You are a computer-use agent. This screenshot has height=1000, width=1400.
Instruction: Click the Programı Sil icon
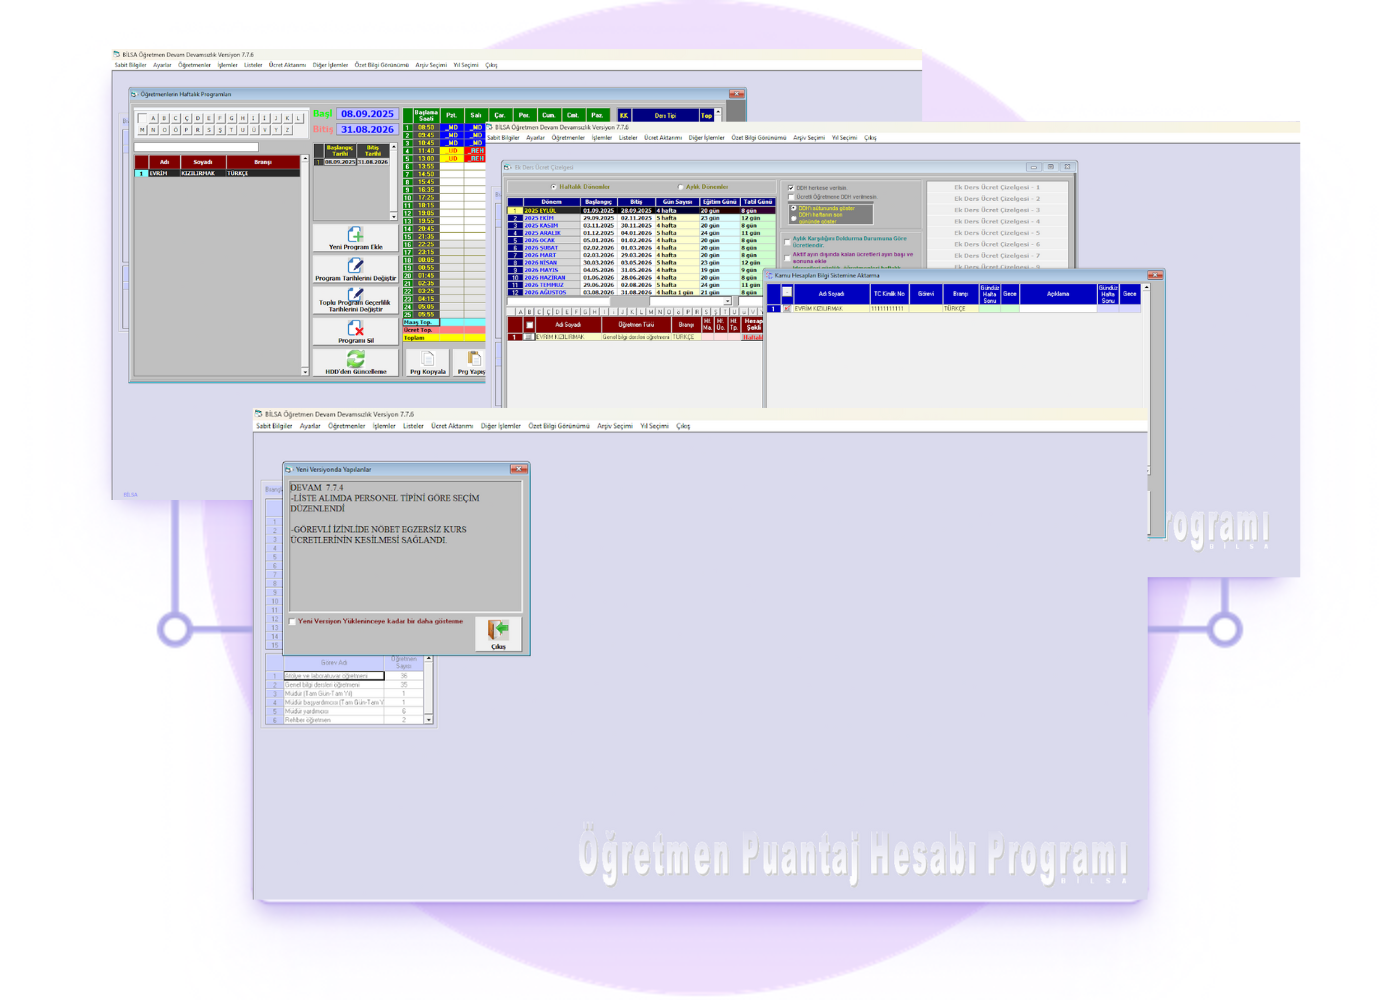click(x=355, y=328)
